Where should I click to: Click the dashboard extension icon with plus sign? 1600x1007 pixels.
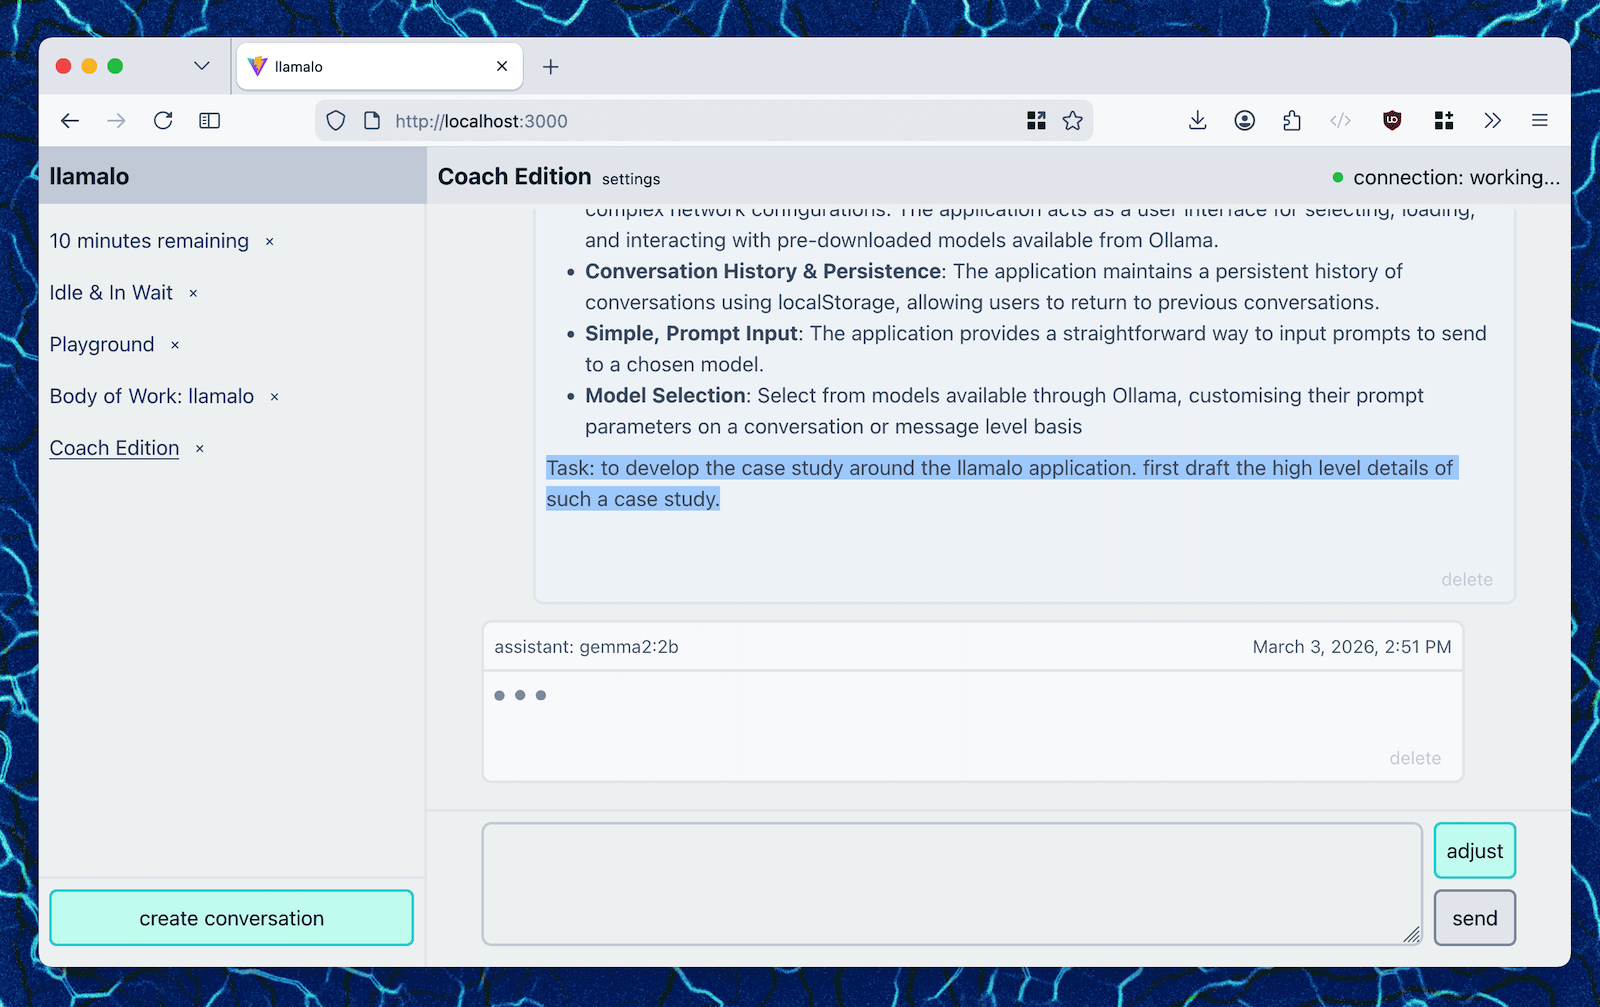click(x=1443, y=120)
